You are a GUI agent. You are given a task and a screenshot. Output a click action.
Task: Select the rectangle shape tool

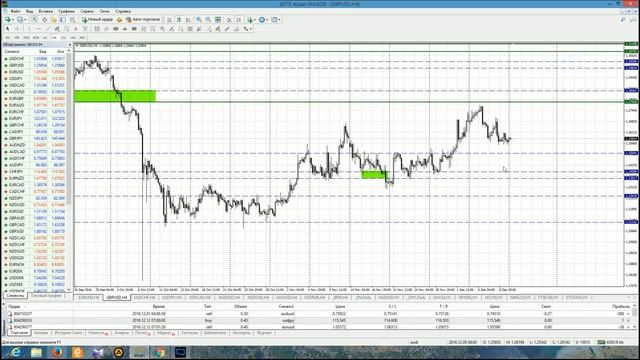click(x=134, y=29)
